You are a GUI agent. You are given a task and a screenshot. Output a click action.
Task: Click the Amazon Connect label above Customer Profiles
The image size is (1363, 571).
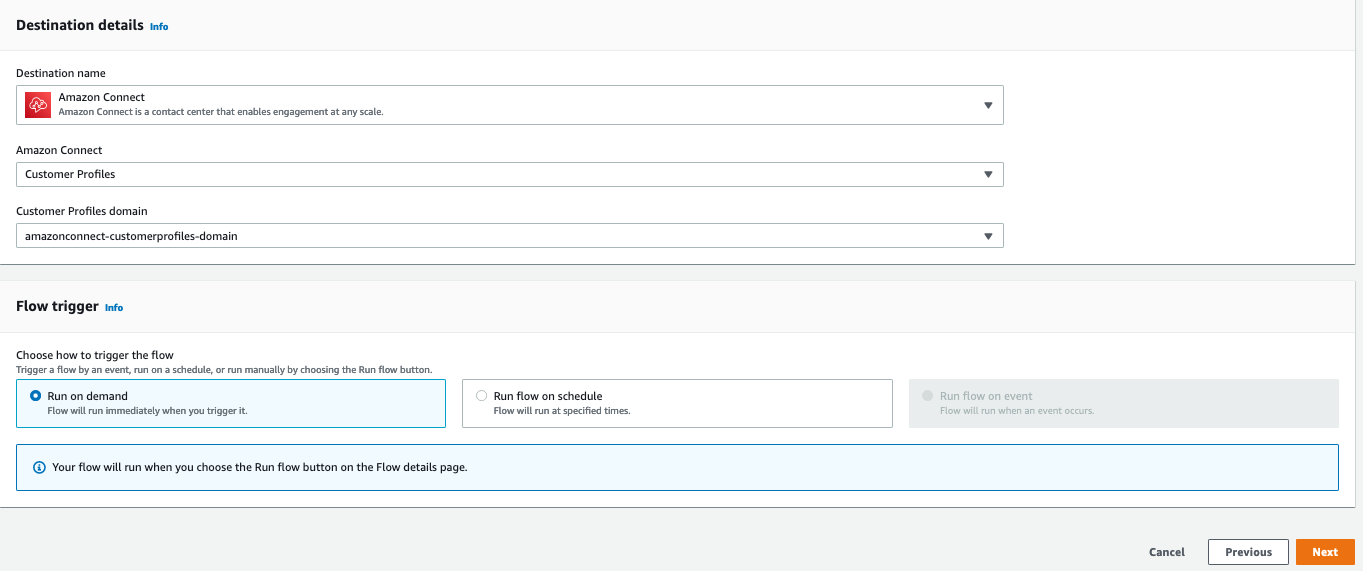pyautogui.click(x=59, y=150)
